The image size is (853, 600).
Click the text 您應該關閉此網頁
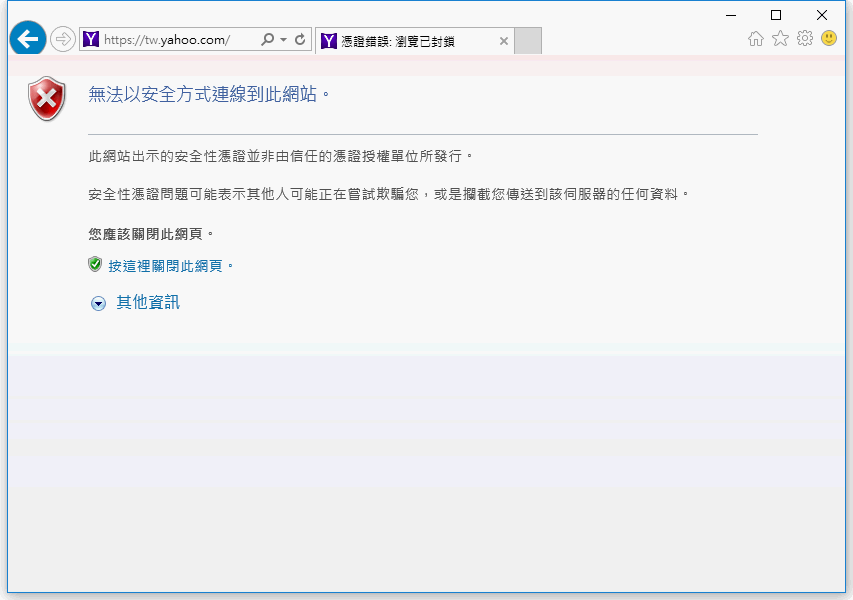pyautogui.click(x=151, y=234)
